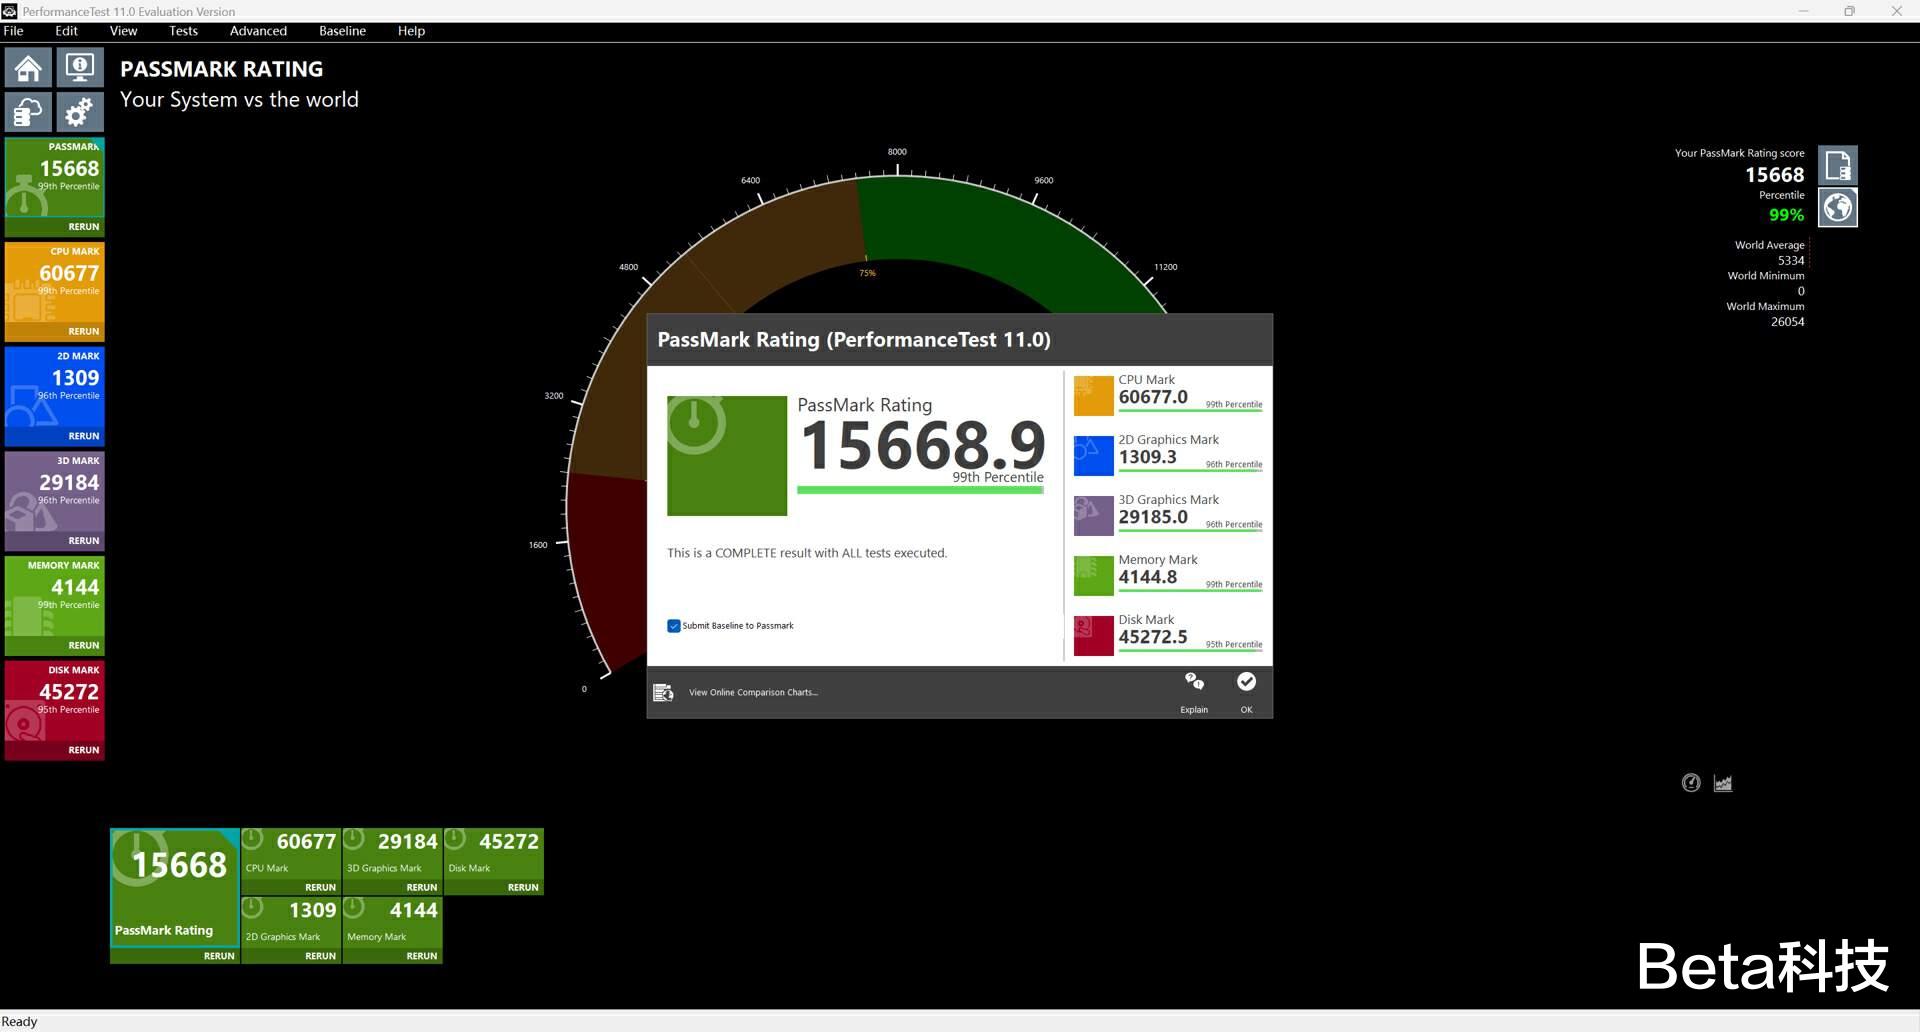This screenshot has height=1032, width=1920.
Task: Rerun the 3D Mark test in sidebar
Action: (84, 541)
